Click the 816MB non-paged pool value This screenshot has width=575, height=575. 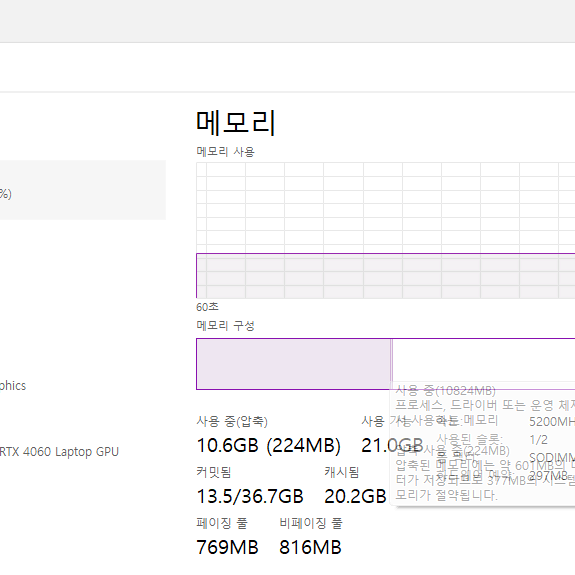(310, 547)
